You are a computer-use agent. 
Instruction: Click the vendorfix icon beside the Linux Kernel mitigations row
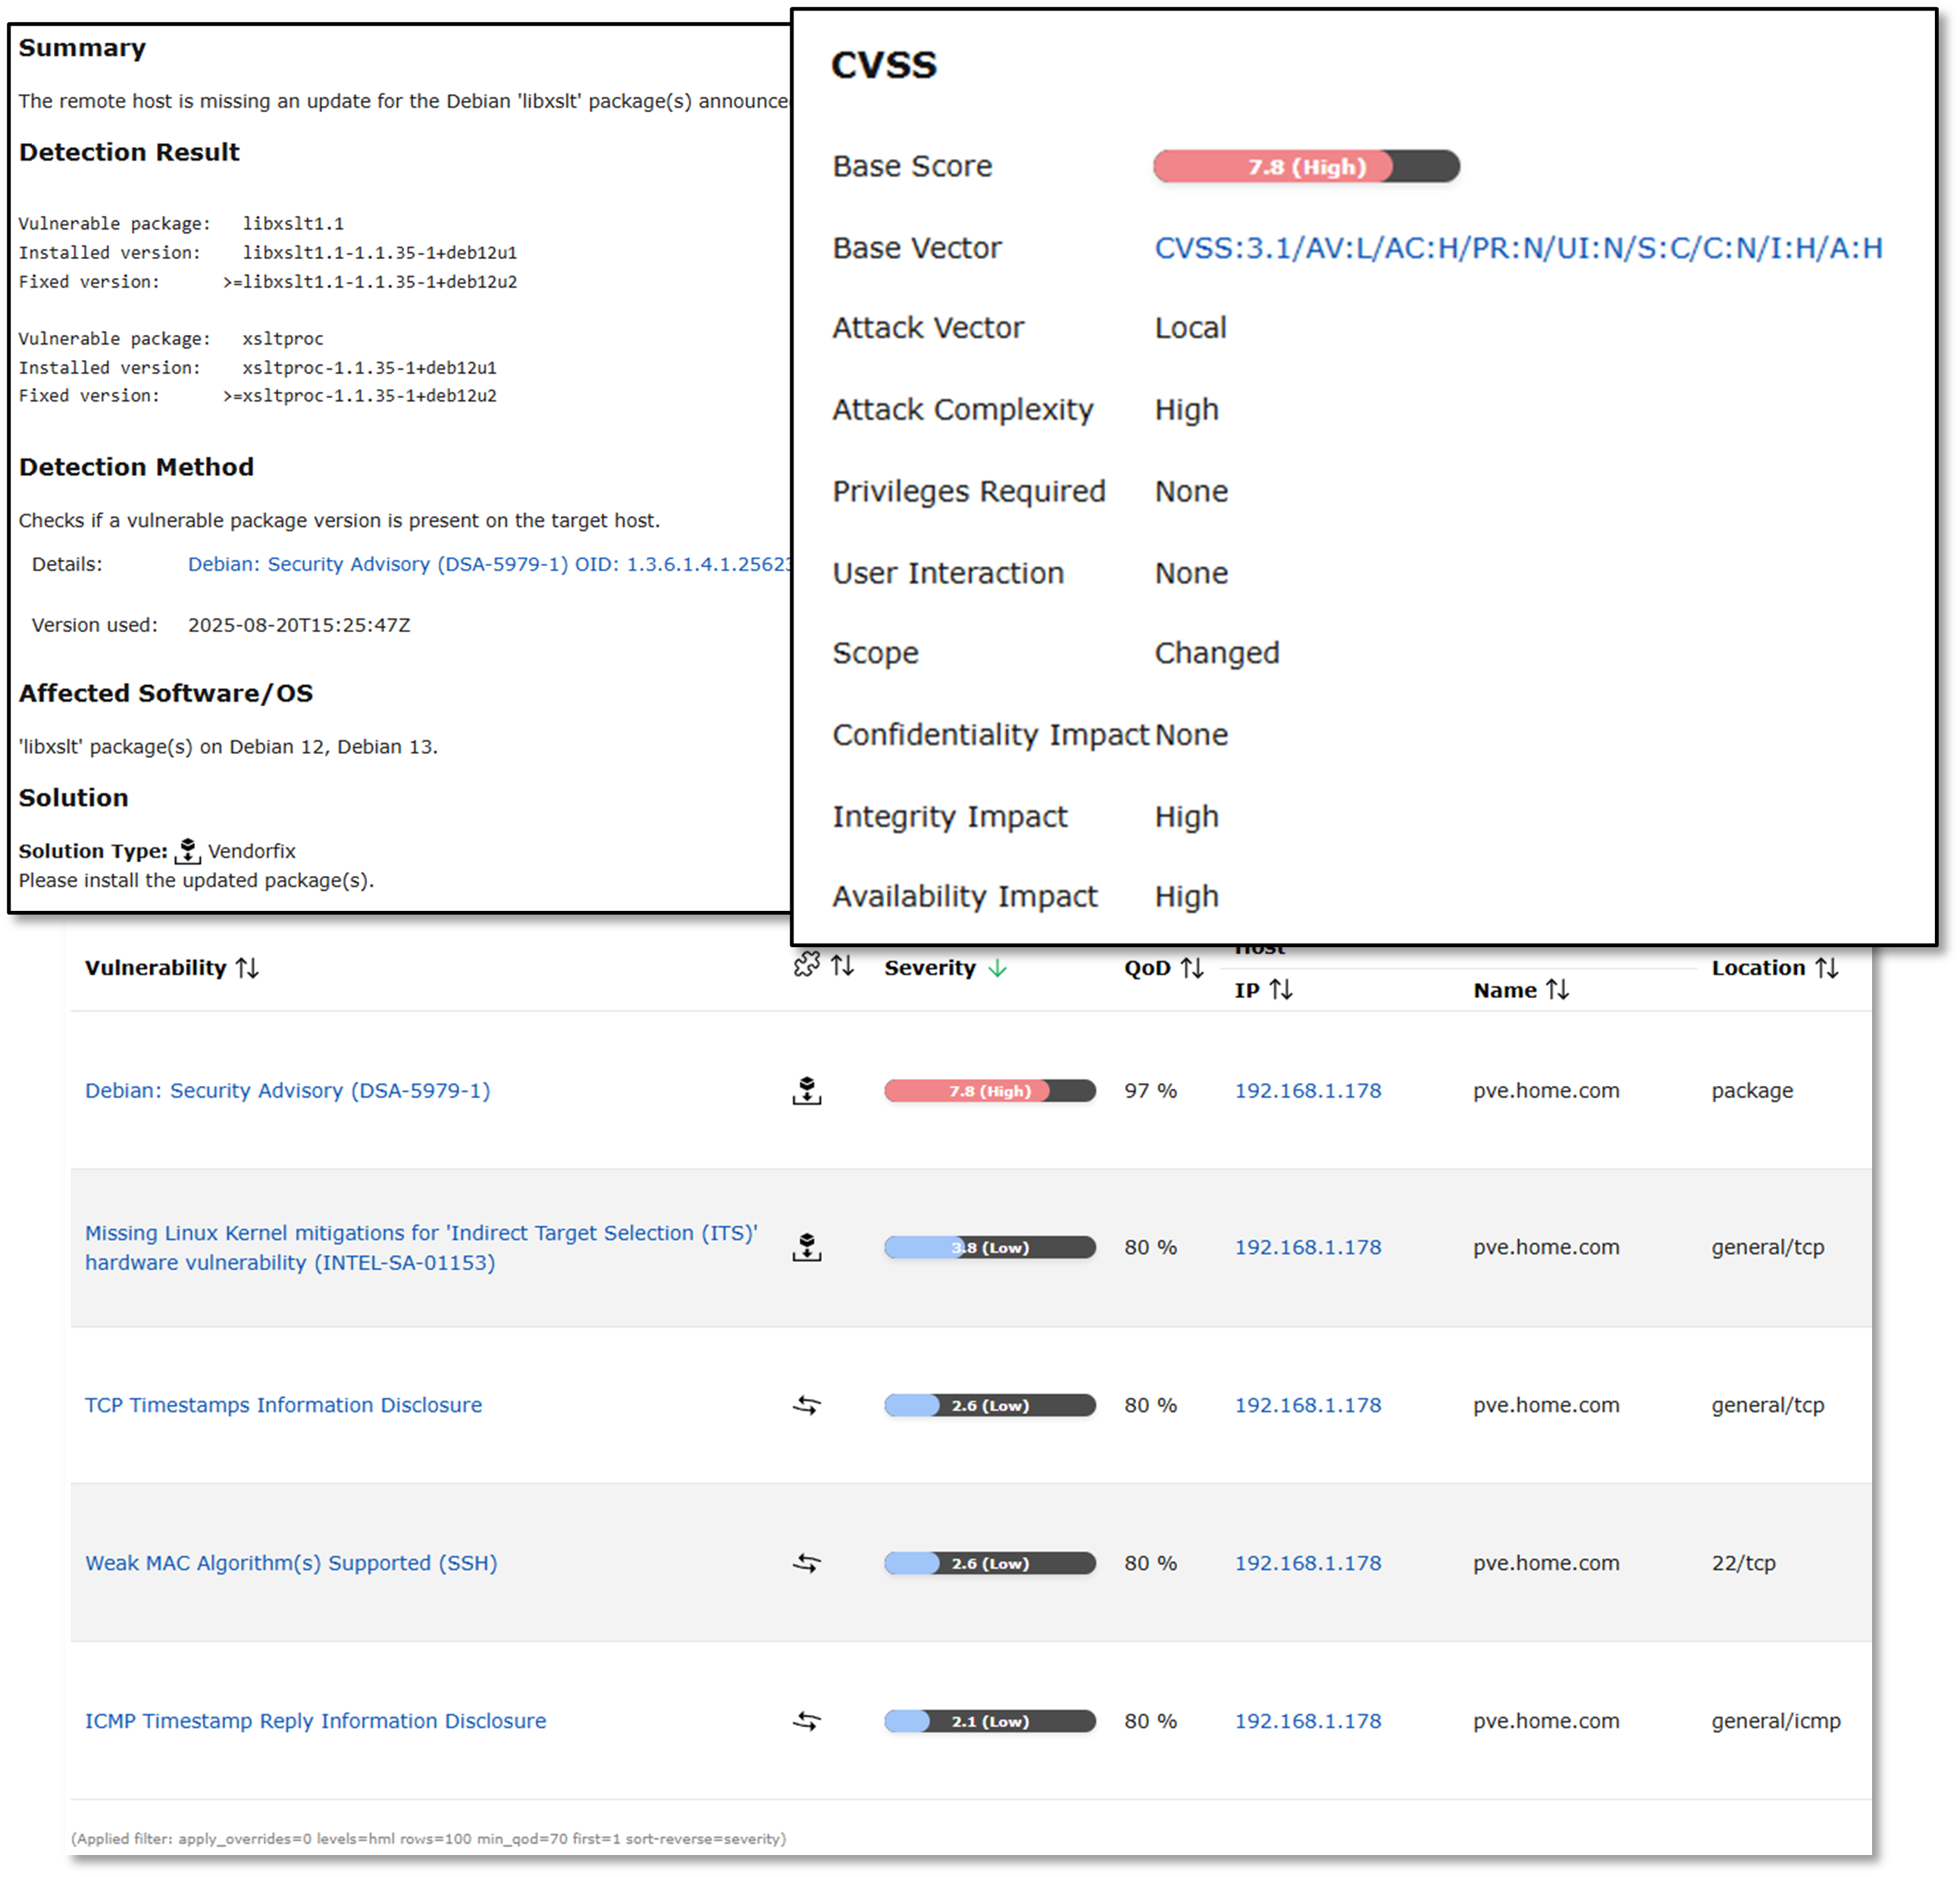pyautogui.click(x=806, y=1247)
